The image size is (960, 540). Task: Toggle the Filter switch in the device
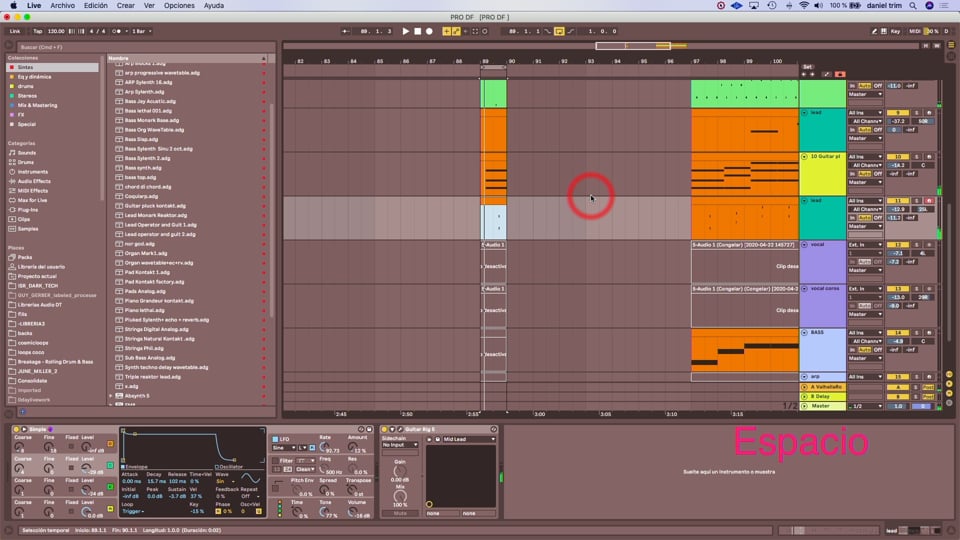pos(276,460)
